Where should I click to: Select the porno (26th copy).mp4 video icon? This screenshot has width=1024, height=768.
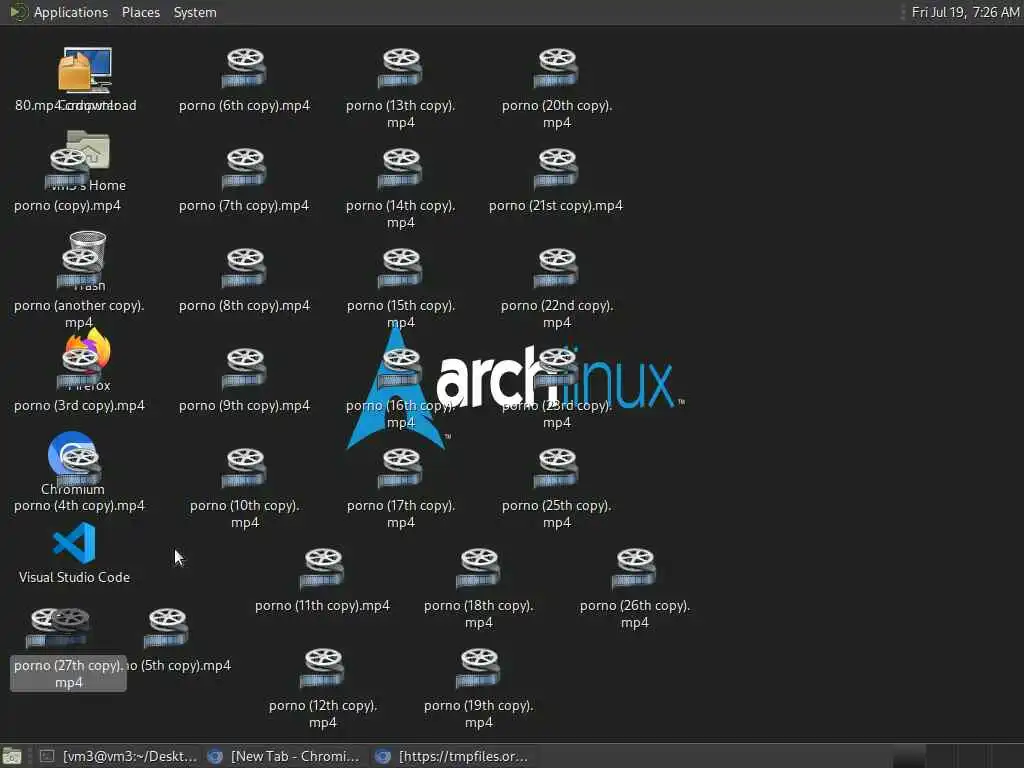[x=635, y=568]
